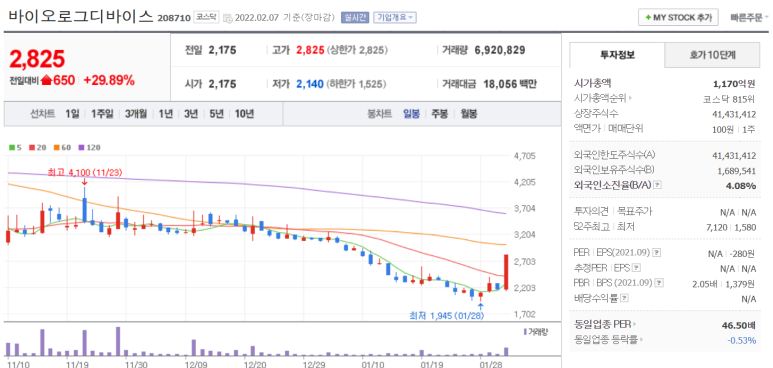This screenshot has width=773, height=368.
Task: Click the -0.53% sector change value
Action: (x=741, y=340)
